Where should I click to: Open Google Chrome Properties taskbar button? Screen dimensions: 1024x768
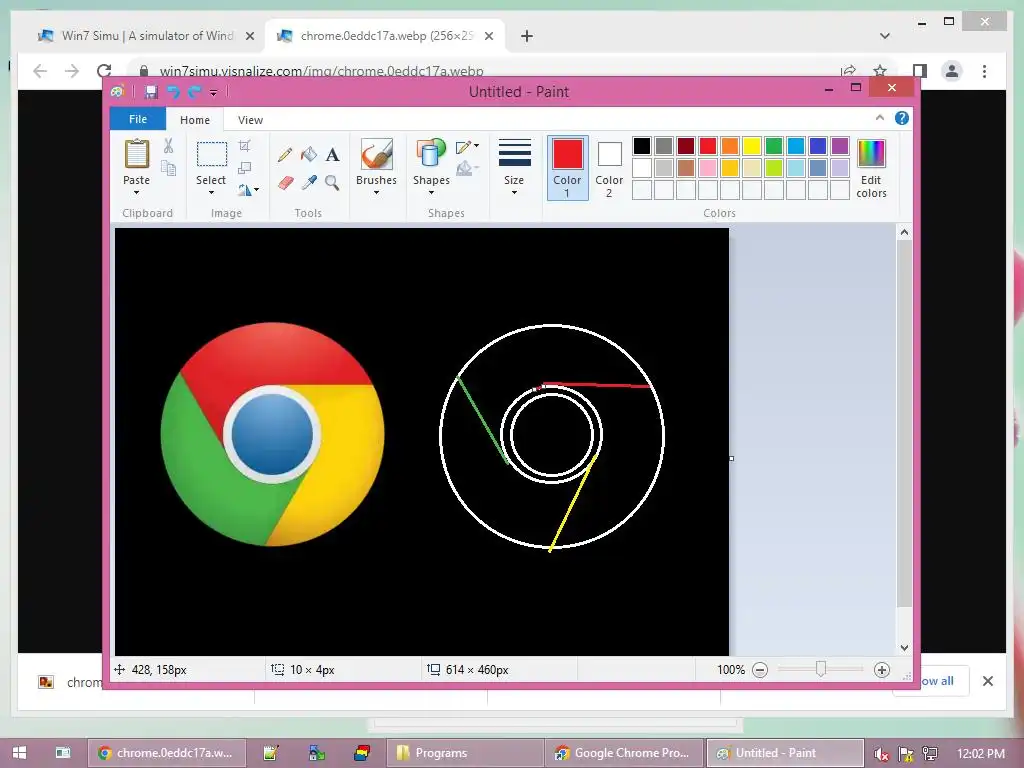pyautogui.click(x=624, y=753)
